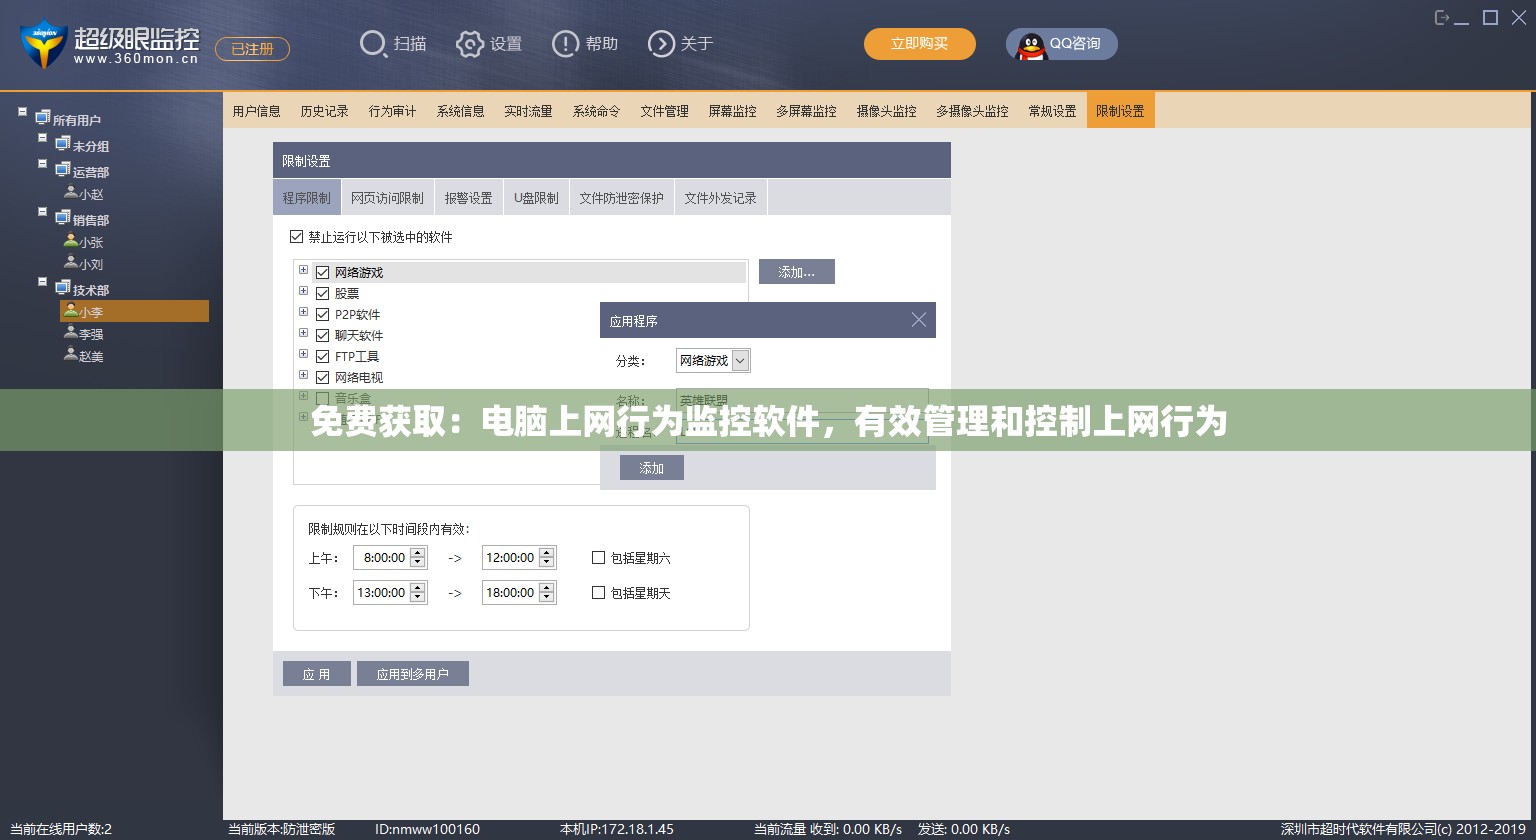Decrease the 13:00:00 time stepper
The height and width of the screenshot is (840, 1536).
tap(418, 598)
